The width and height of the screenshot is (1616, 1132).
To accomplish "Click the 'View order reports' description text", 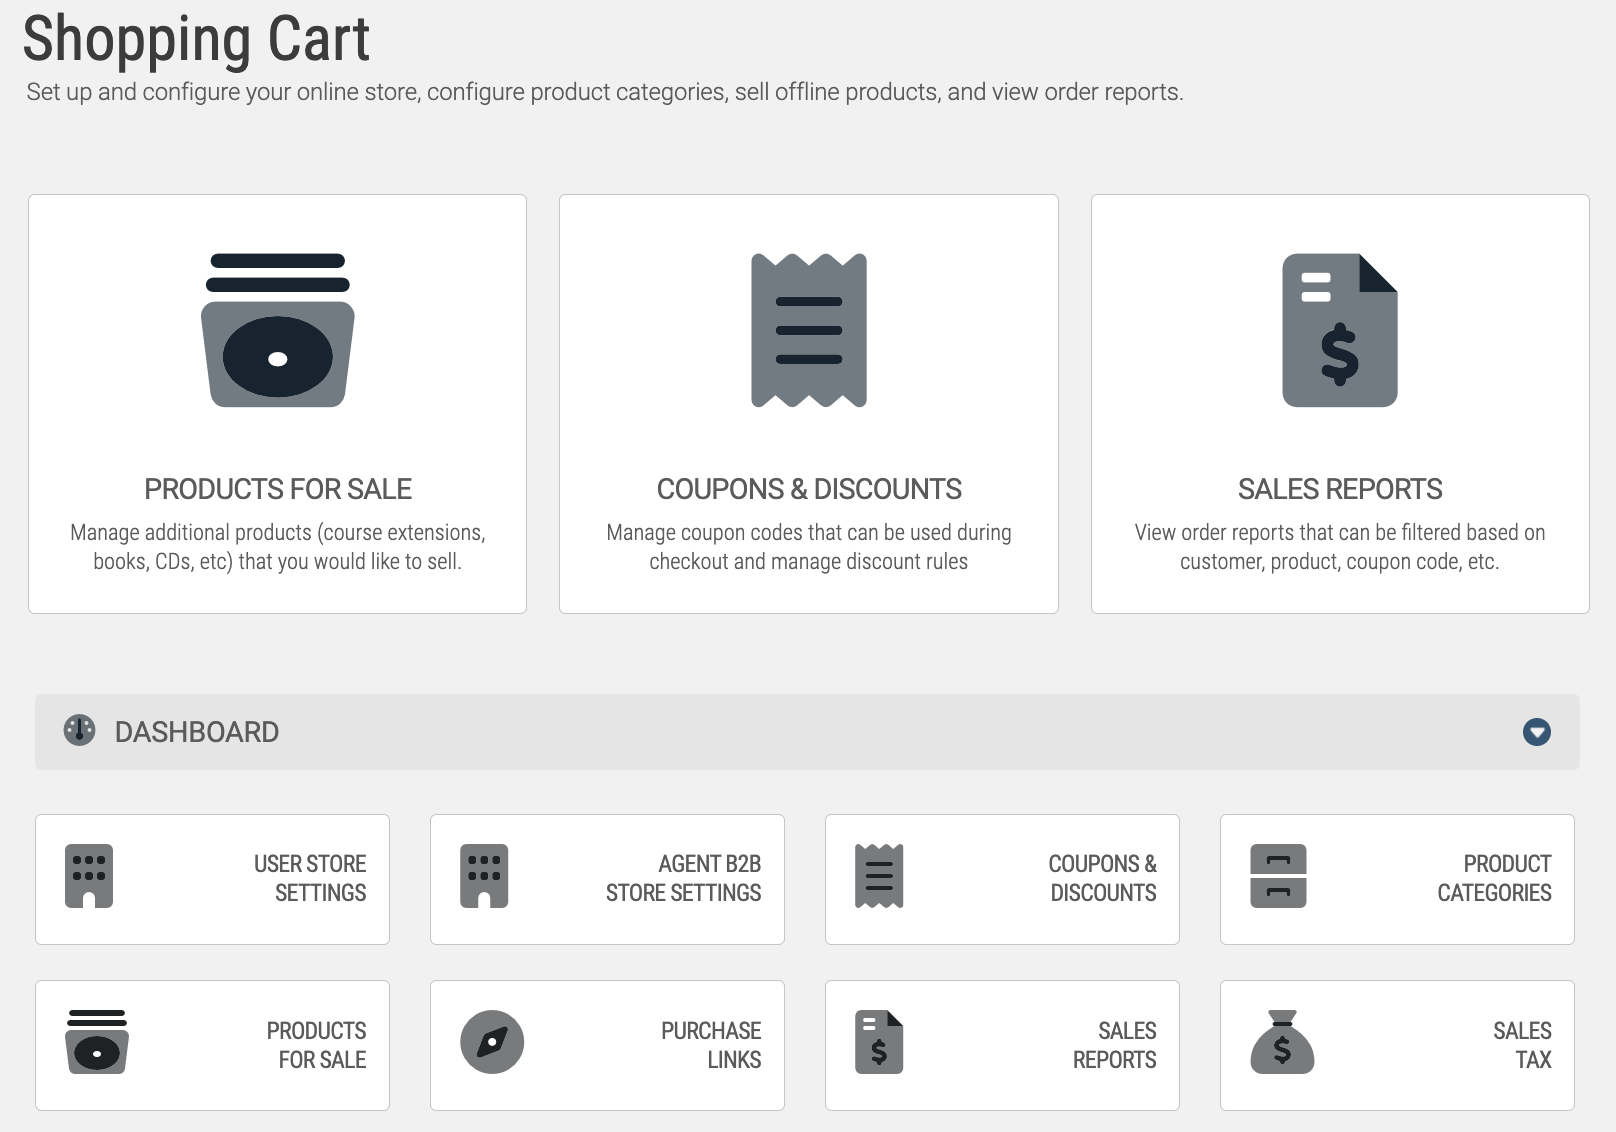I will coord(1340,547).
